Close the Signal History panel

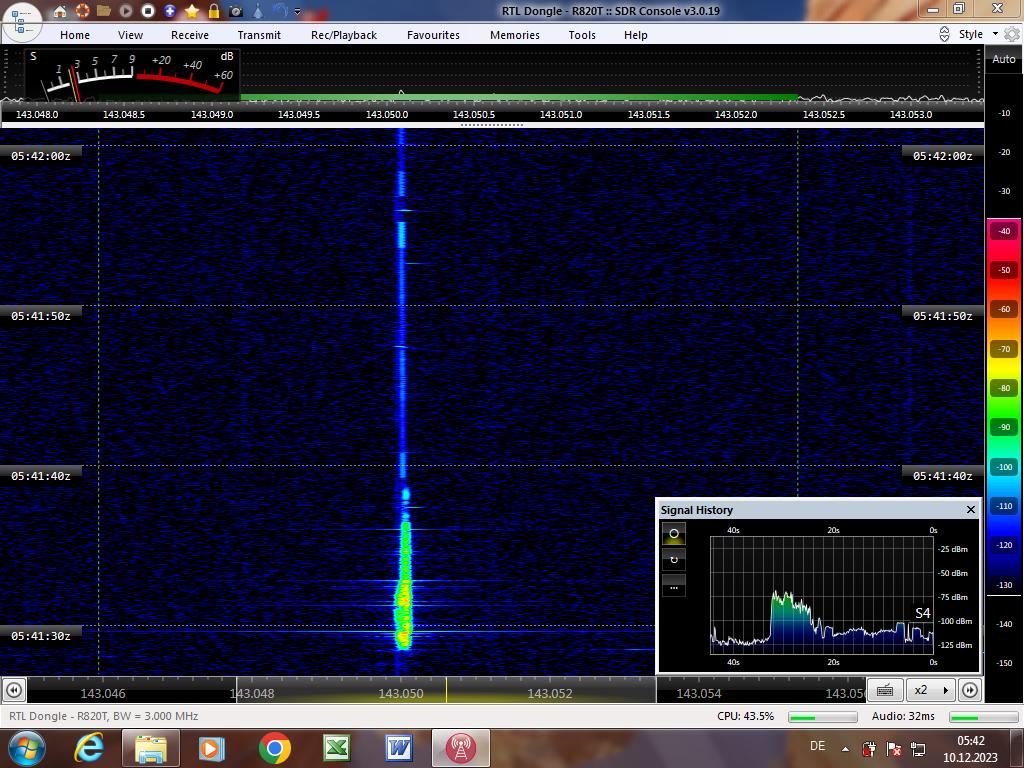(970, 510)
